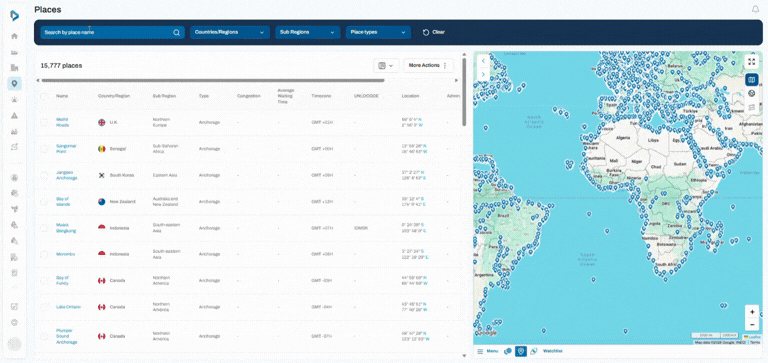Open the Countries/Regions dropdown
Image resolution: width=768 pixels, height=363 pixels.
(230, 32)
